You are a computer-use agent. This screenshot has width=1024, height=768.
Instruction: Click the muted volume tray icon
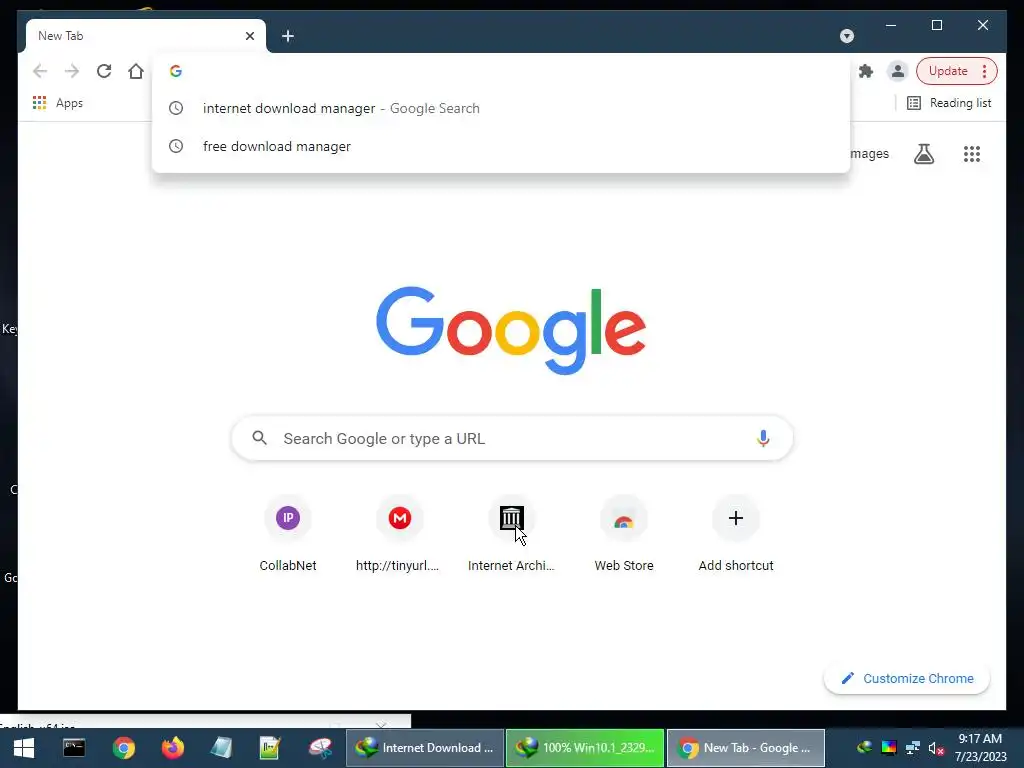pos(936,748)
